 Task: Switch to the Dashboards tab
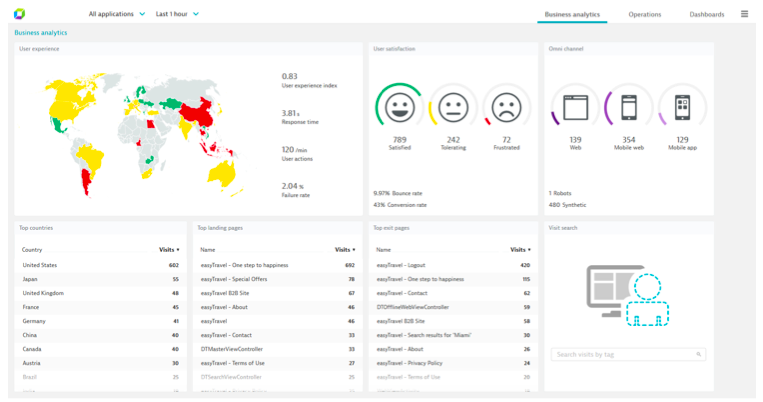coord(707,15)
